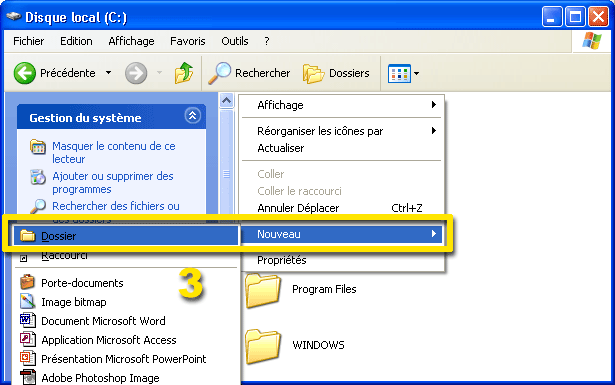Click Masquer le contenu de ce lecteur link
Screen dimensions: 615x385
pyautogui.click(x=114, y=152)
